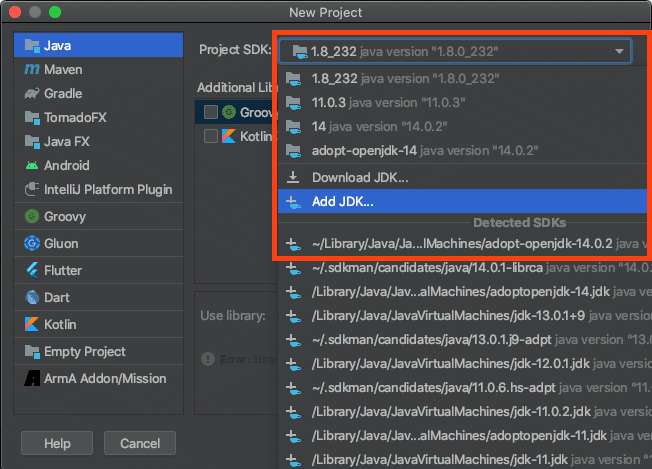Screen dimensions: 652x469
Task: Click the Maven icon in sidebar
Action: pos(32,69)
